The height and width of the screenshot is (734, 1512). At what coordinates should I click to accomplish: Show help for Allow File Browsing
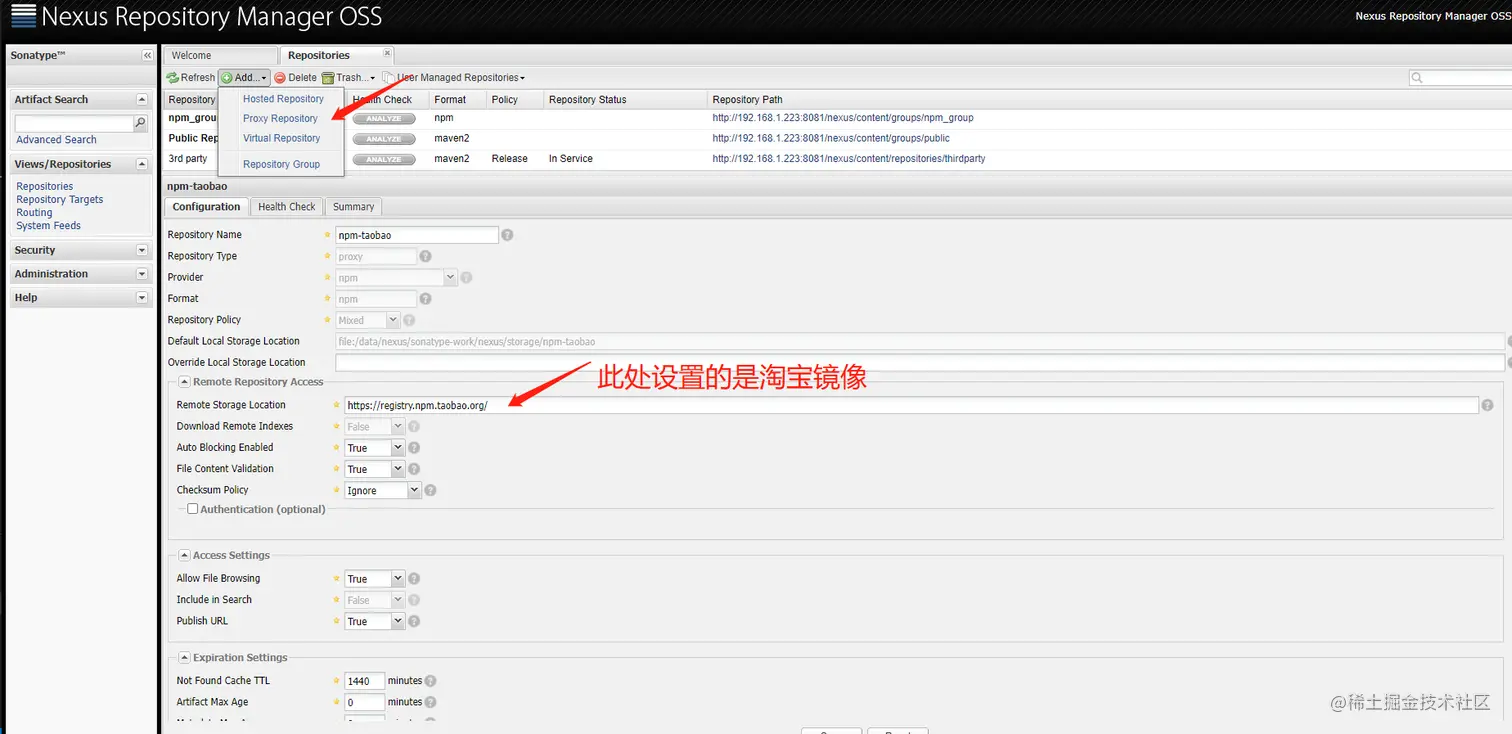[414, 579]
